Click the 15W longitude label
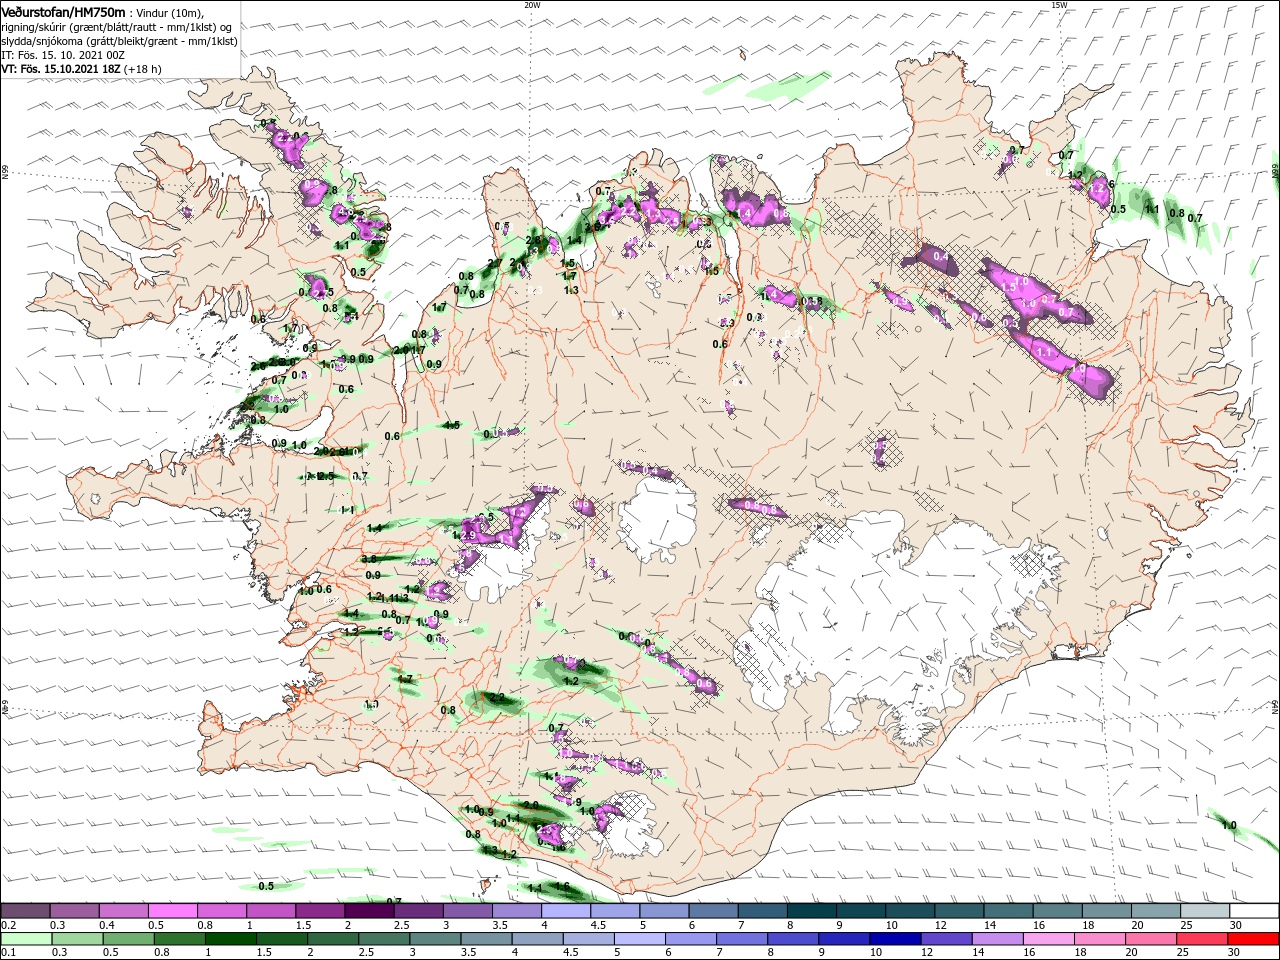Viewport: 1280px width, 960px height. click(1059, 5)
